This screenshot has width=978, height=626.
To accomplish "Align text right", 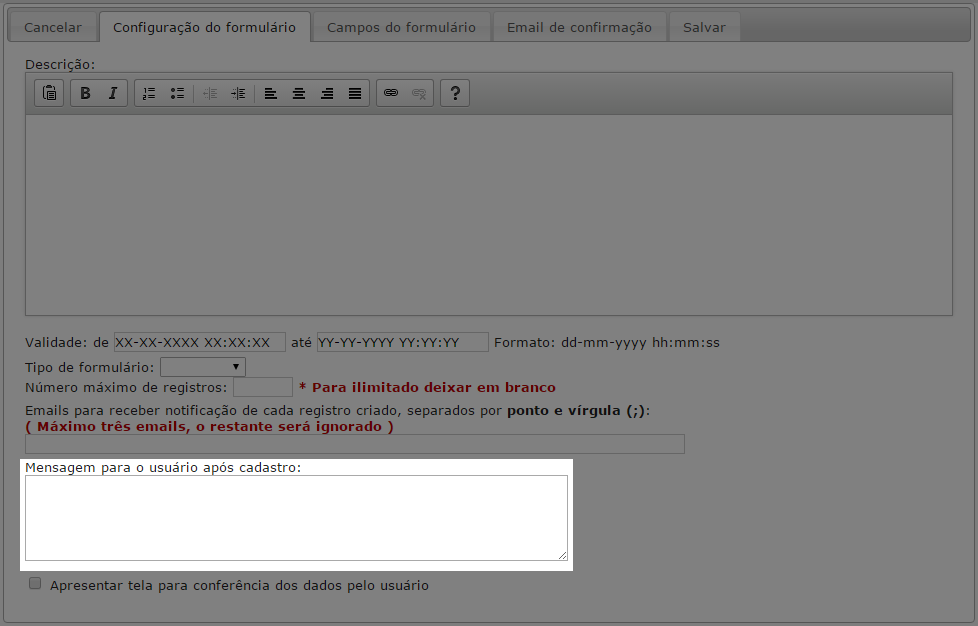I will pos(327,93).
